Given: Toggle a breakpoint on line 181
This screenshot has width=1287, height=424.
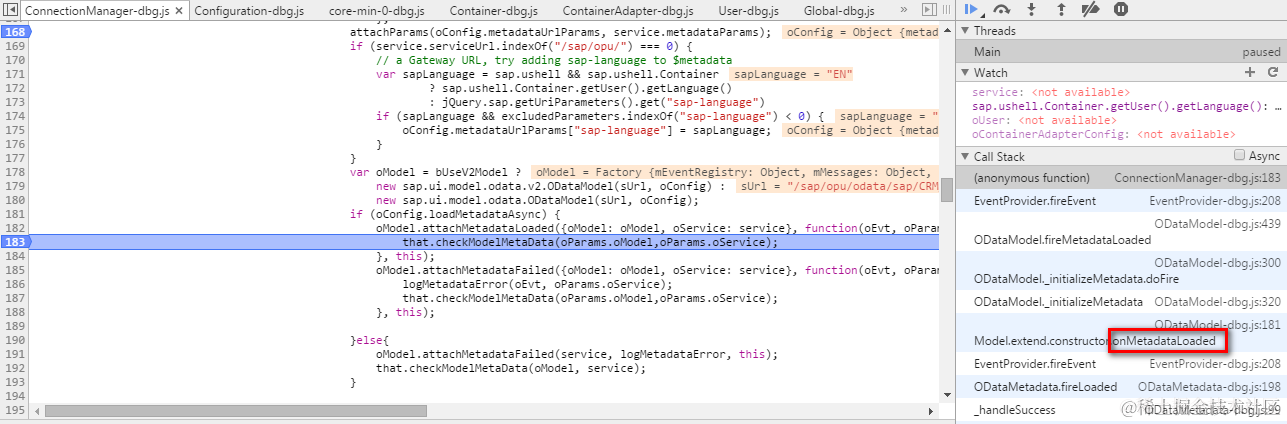Looking at the screenshot, I should click(x=16, y=214).
